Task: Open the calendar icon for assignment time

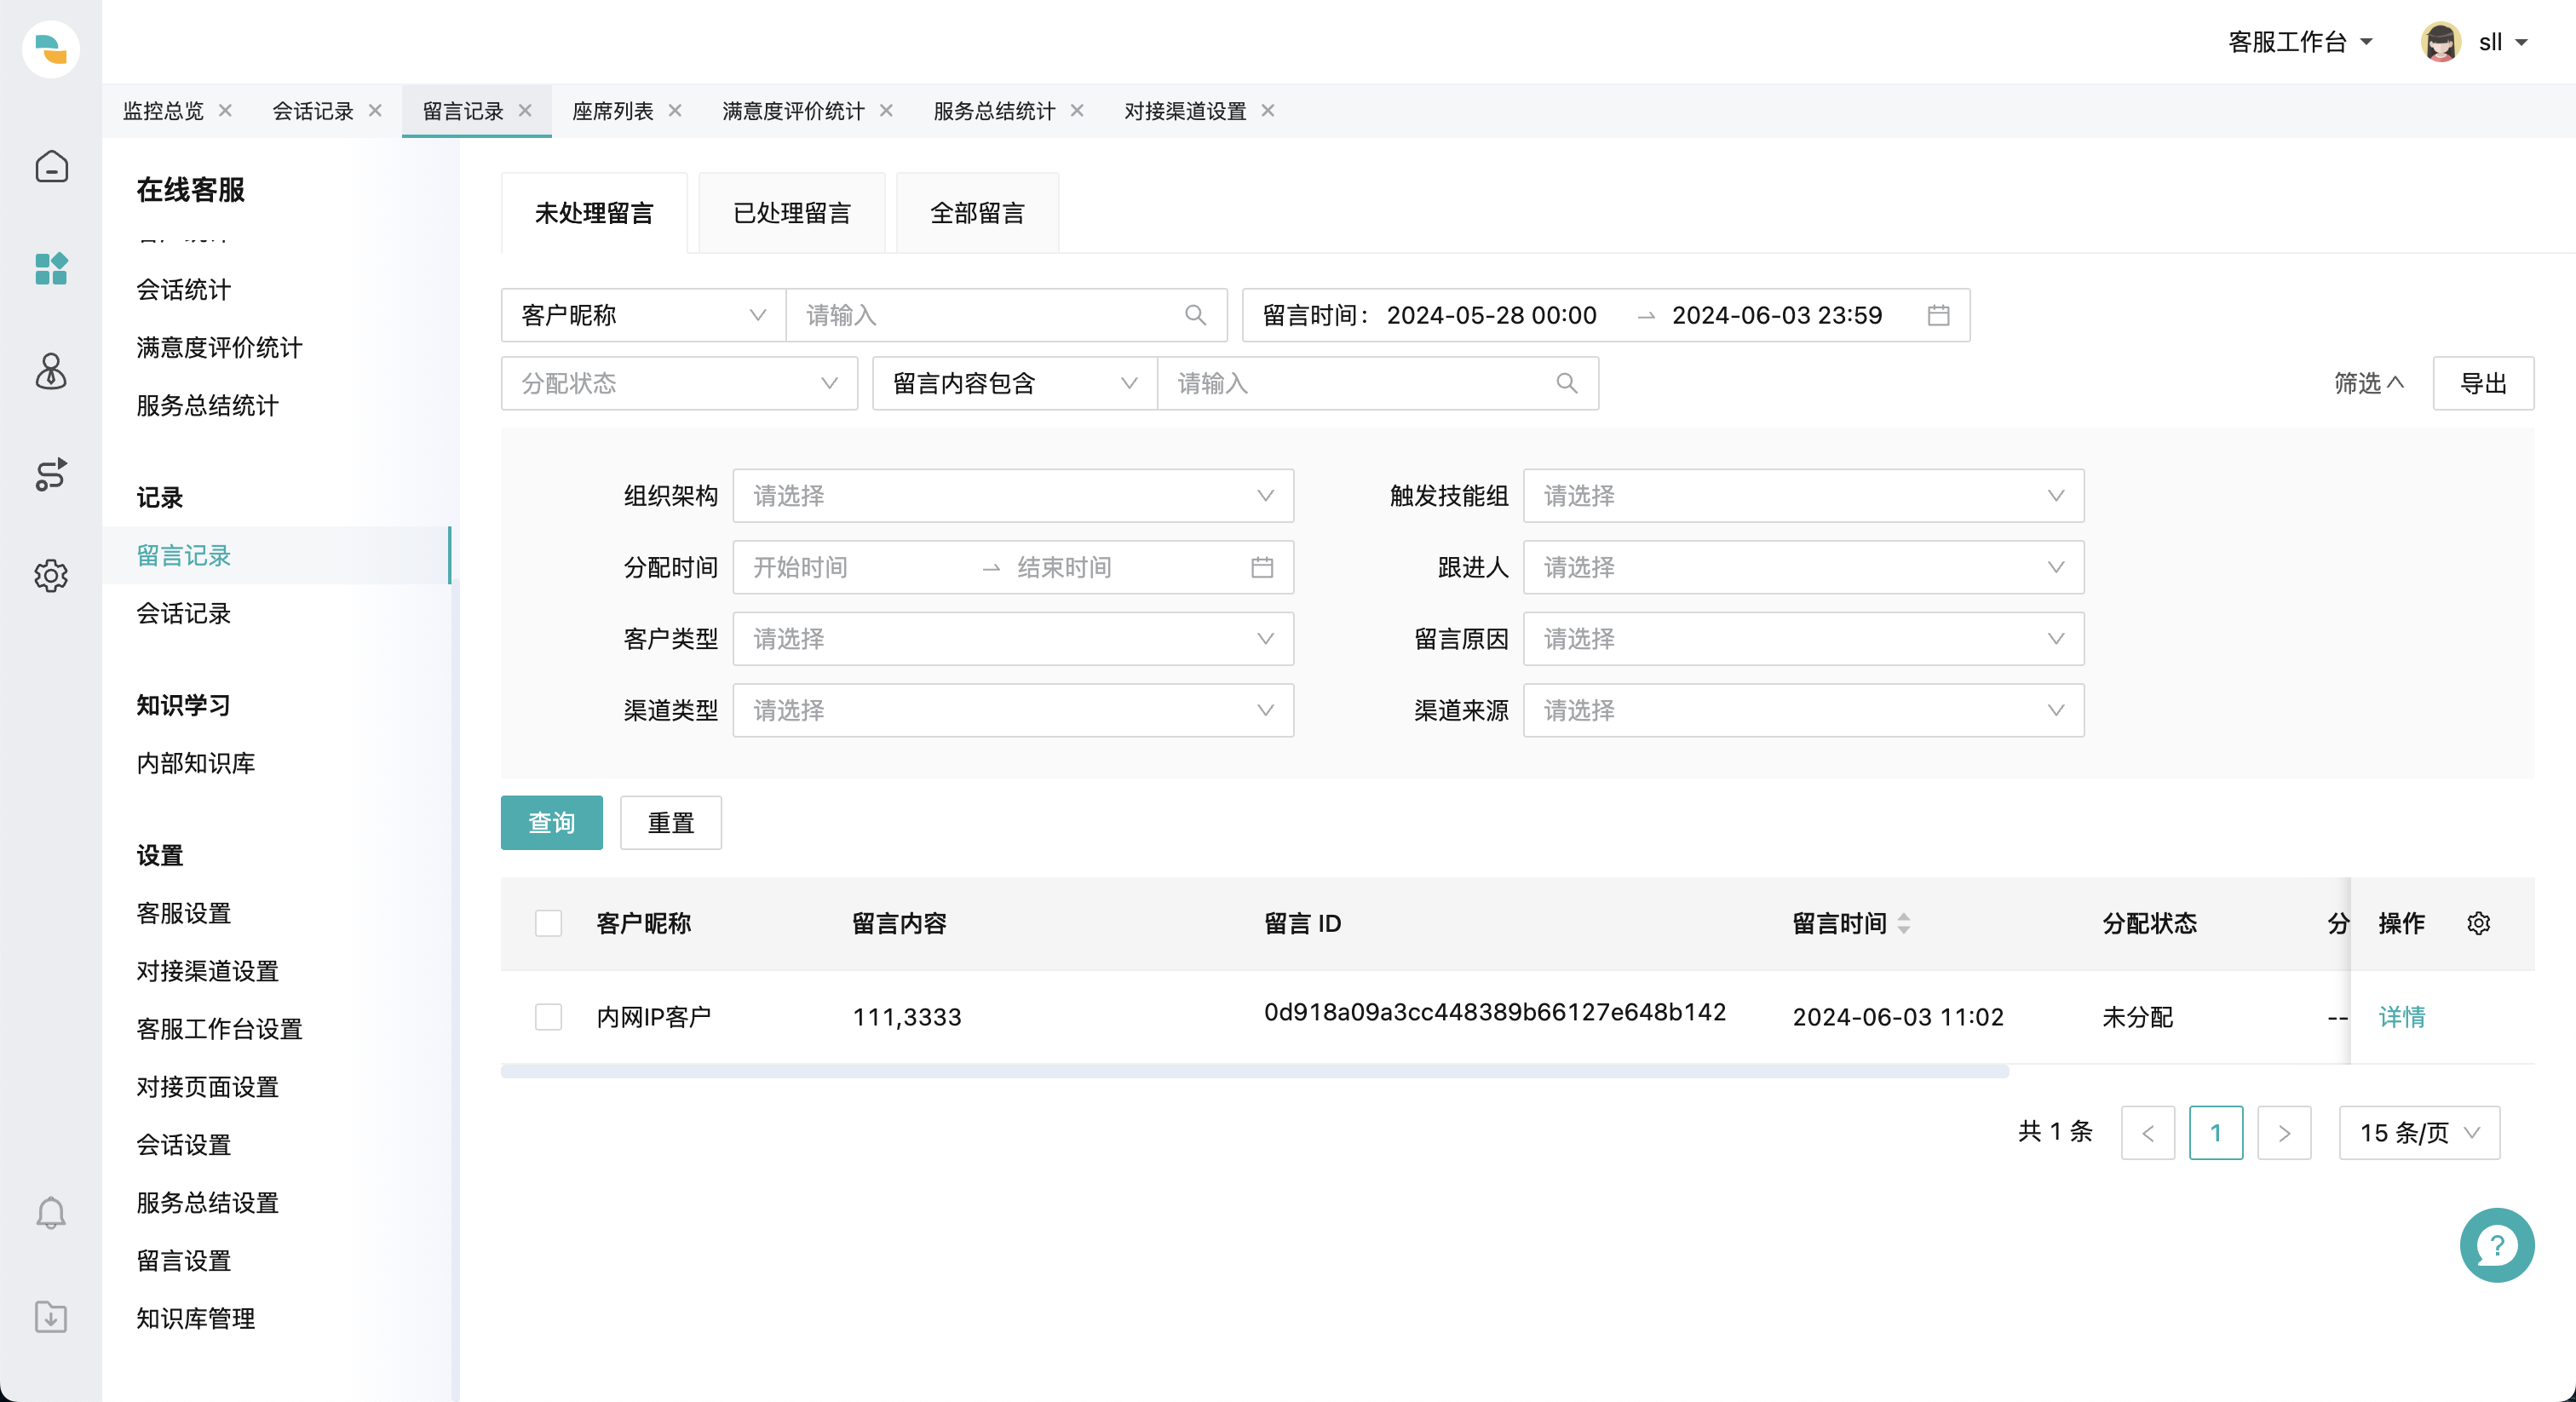Action: click(1262, 568)
